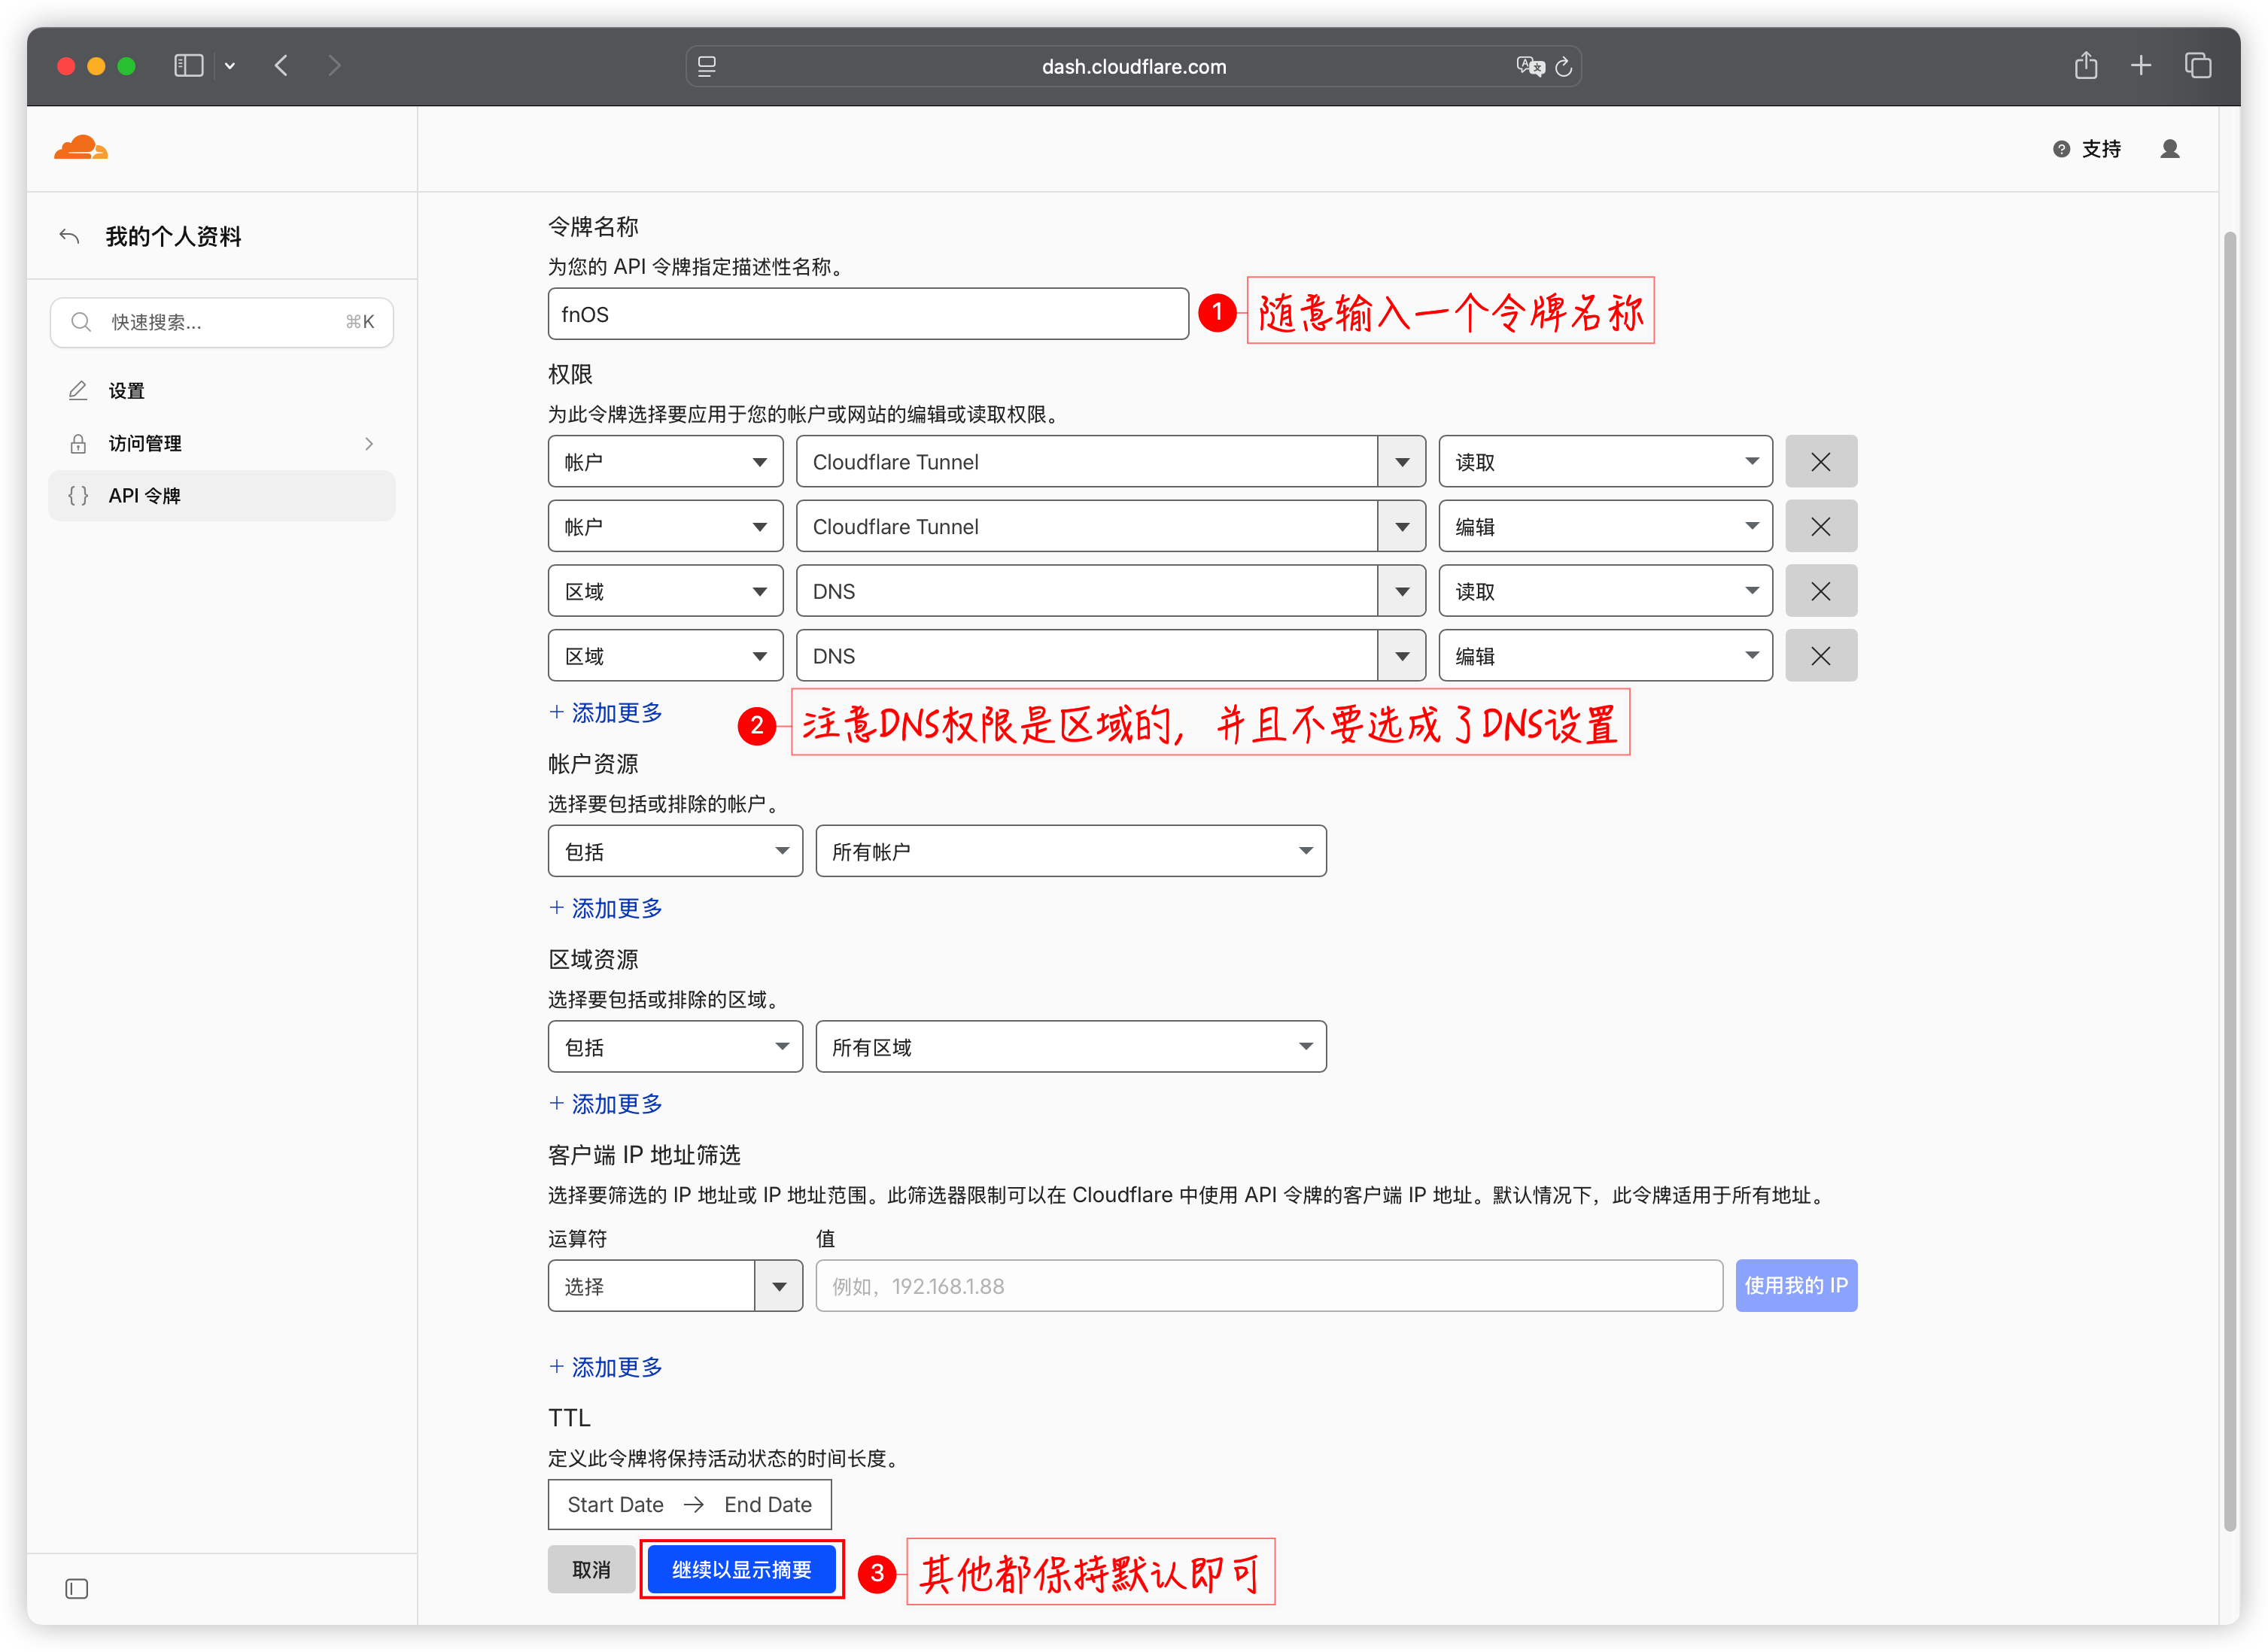
Task: Go back in Safari
Action: click(282, 66)
